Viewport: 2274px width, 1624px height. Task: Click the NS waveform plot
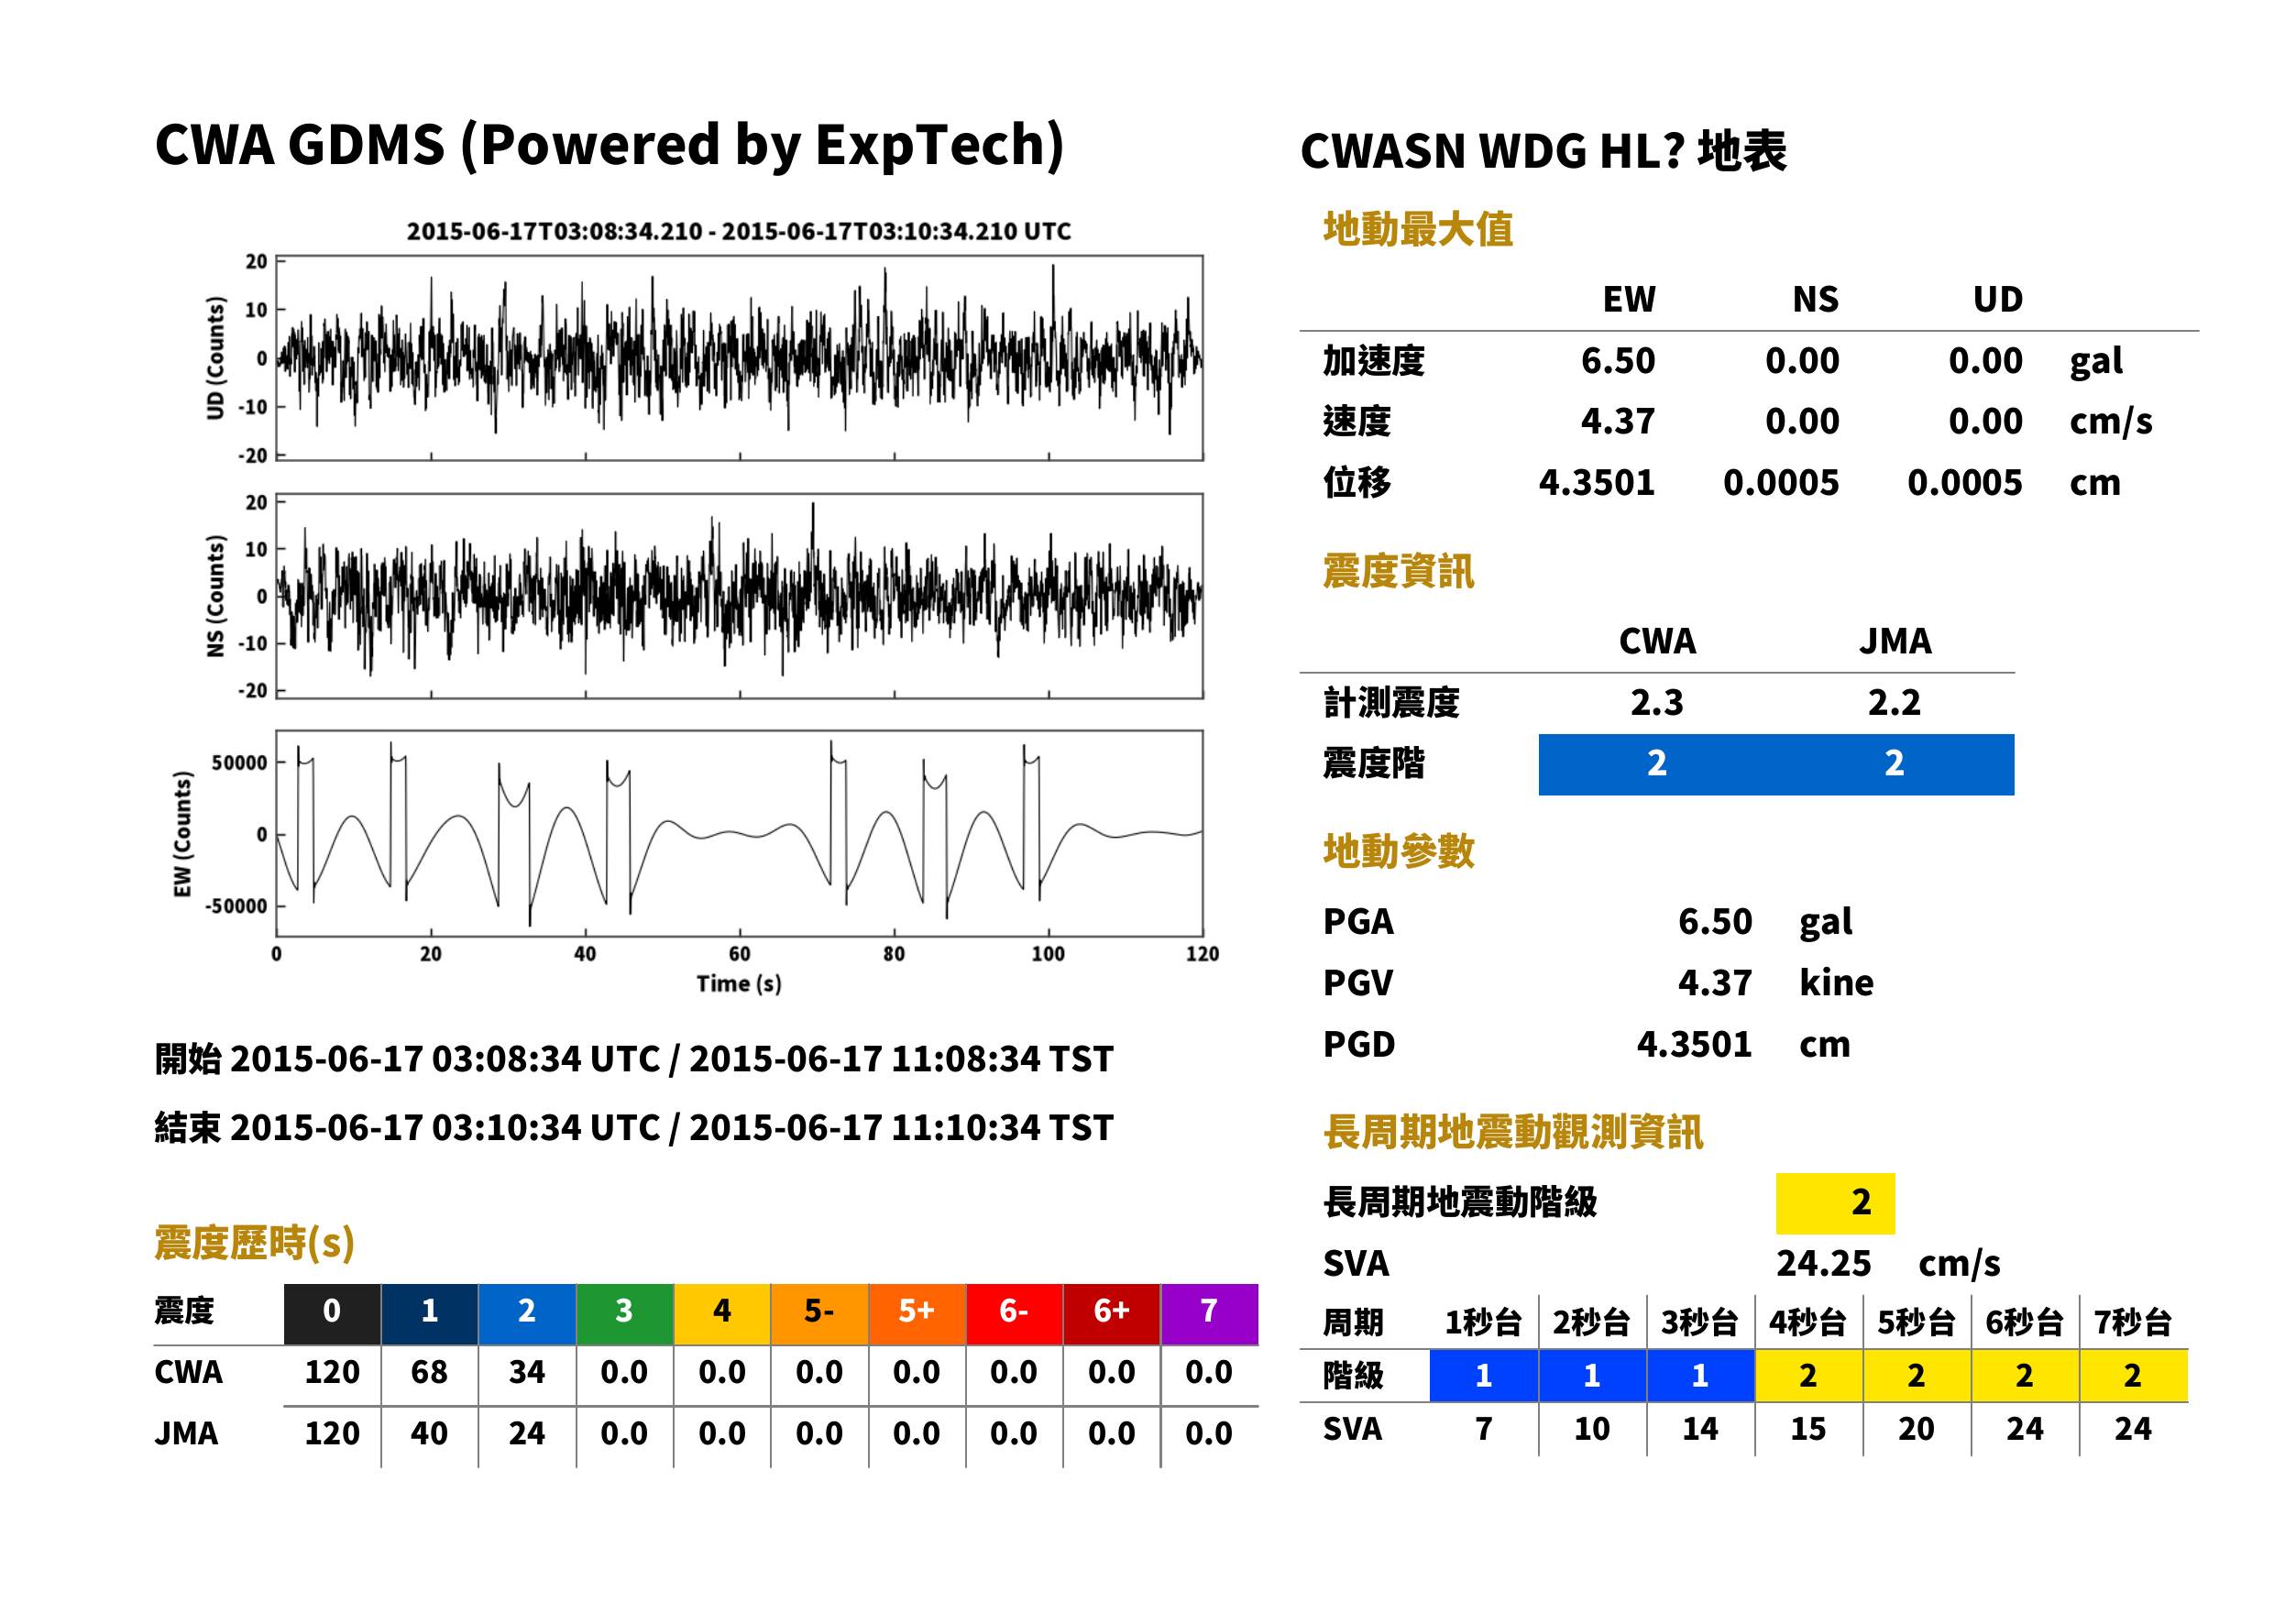point(739,596)
